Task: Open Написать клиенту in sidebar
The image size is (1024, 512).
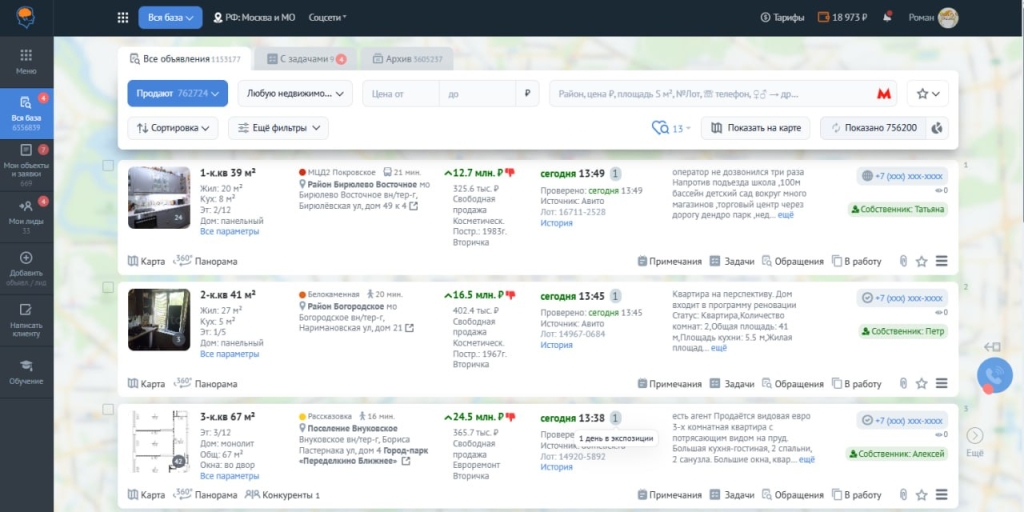Action: coord(26,319)
